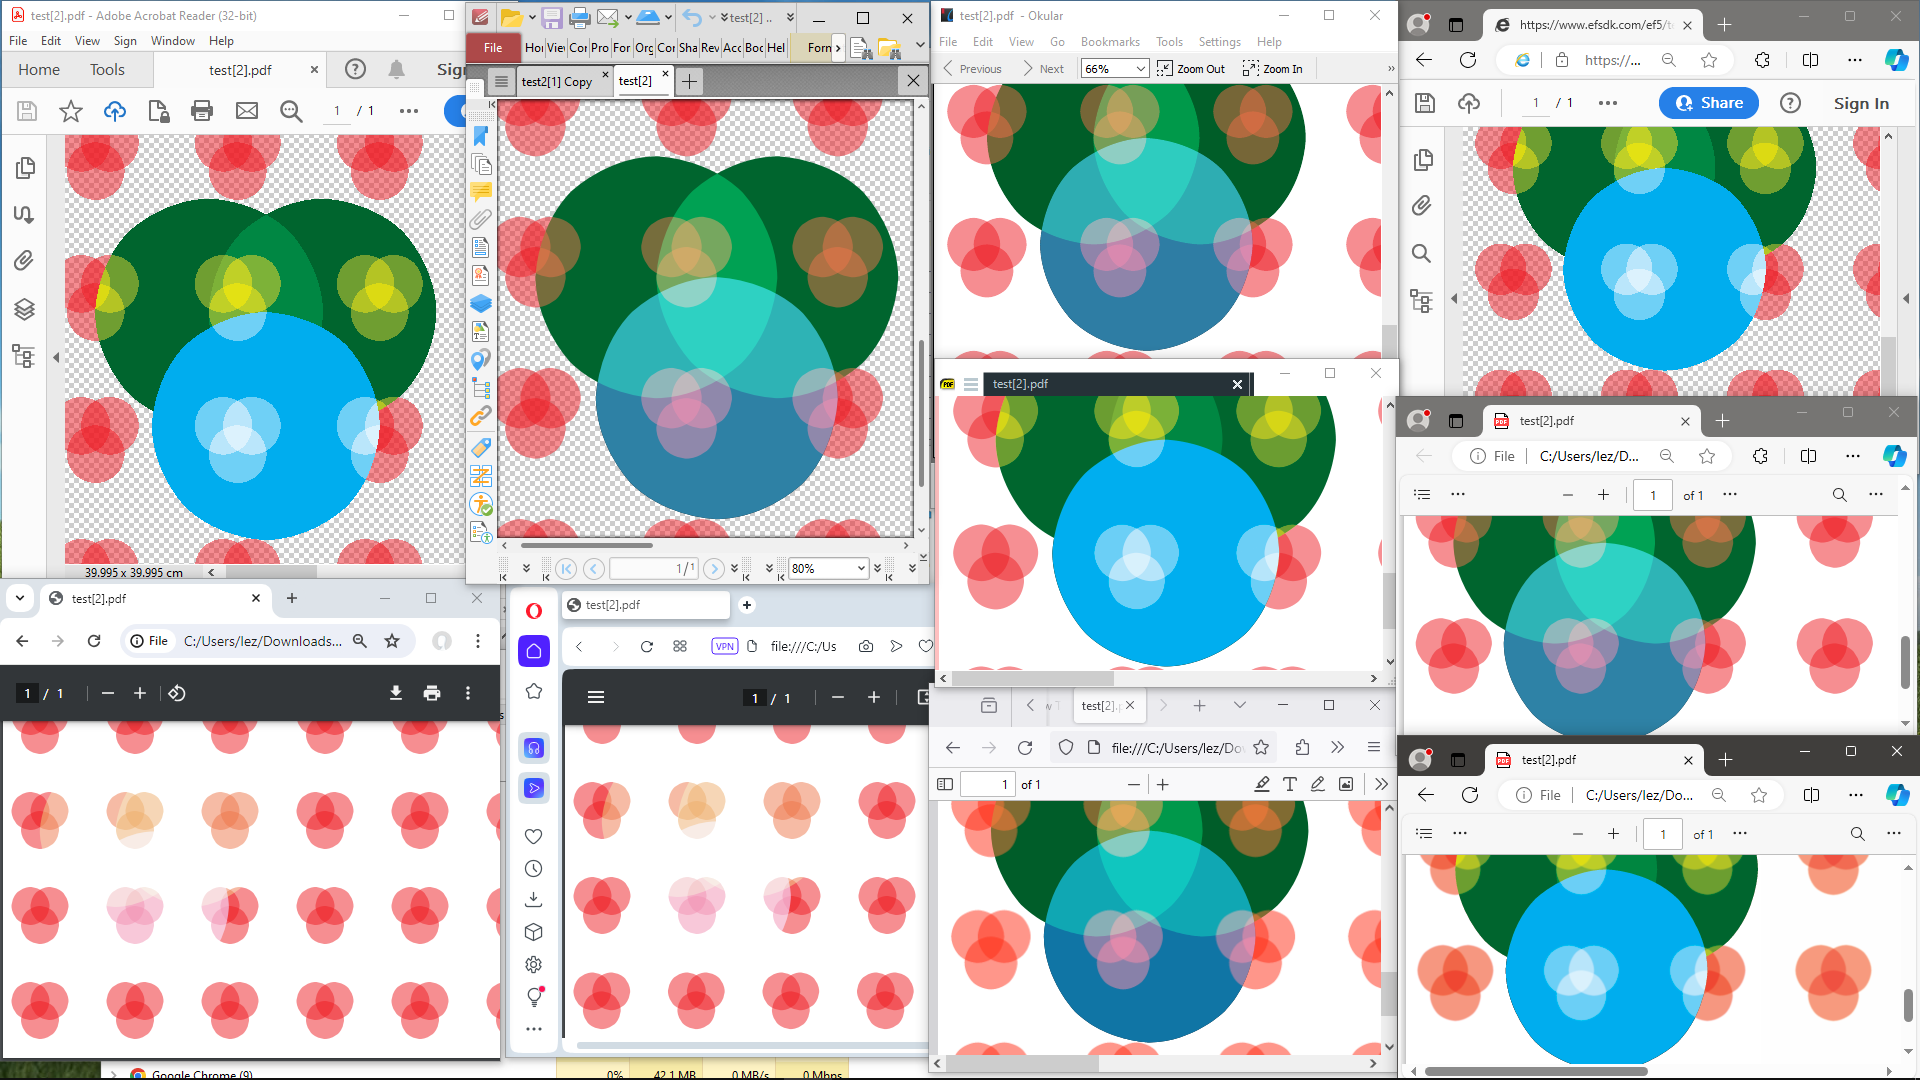Click the View menu in Okular menu bar
This screenshot has height=1080, width=1920.
1022,41
